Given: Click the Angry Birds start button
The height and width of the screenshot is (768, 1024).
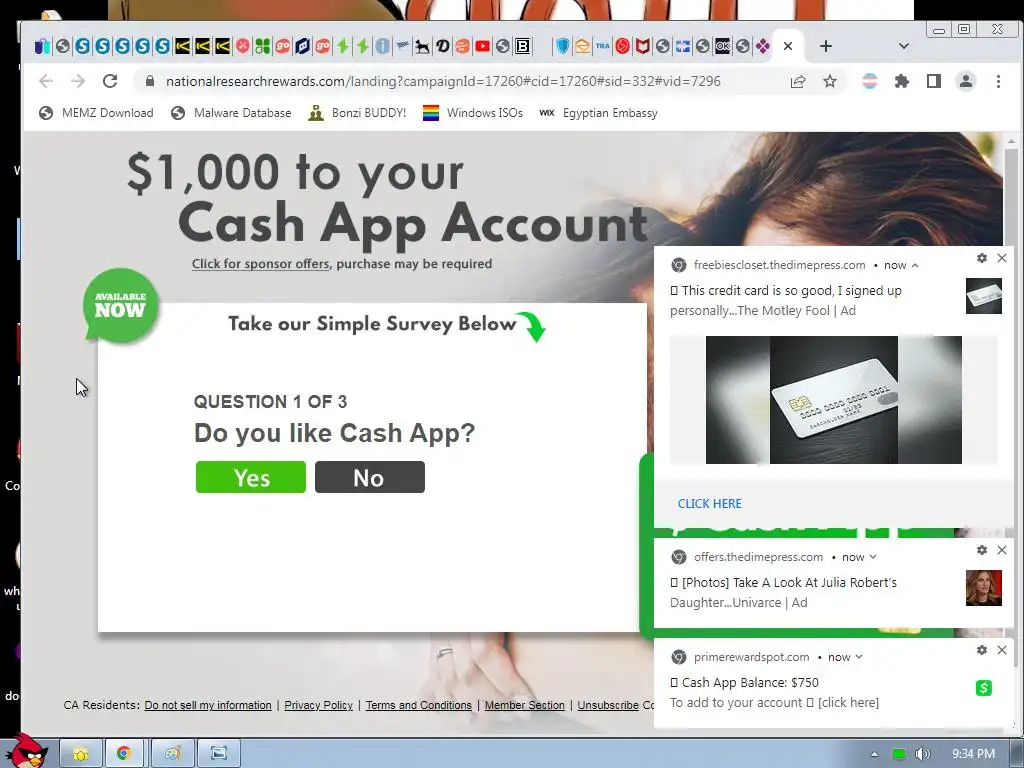Looking at the screenshot, I should coord(27,752).
